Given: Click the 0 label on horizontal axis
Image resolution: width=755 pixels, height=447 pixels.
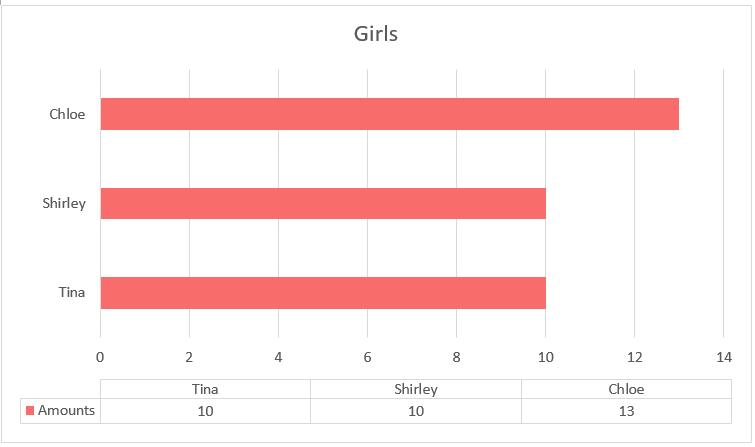Looking at the screenshot, I should click(100, 357).
